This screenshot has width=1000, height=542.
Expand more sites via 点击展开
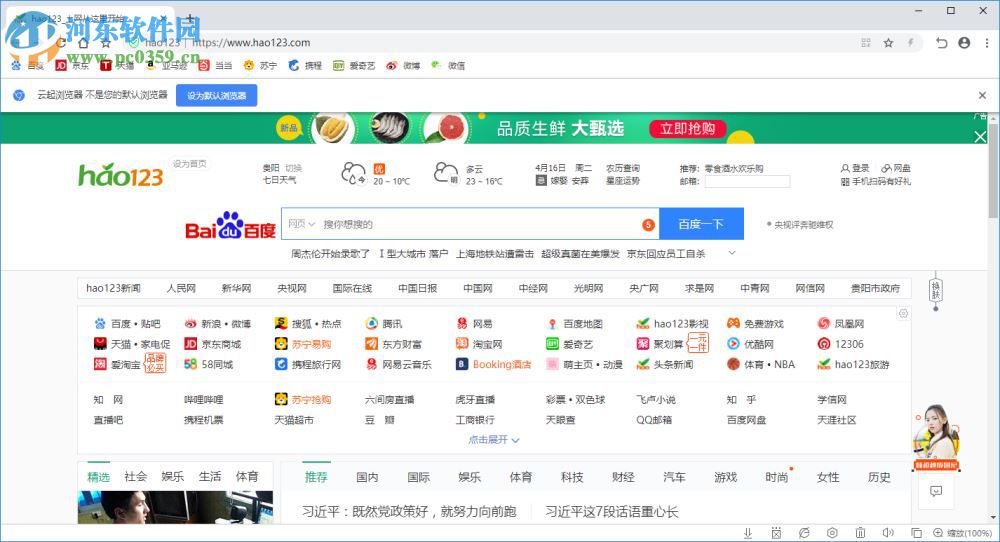[494, 440]
